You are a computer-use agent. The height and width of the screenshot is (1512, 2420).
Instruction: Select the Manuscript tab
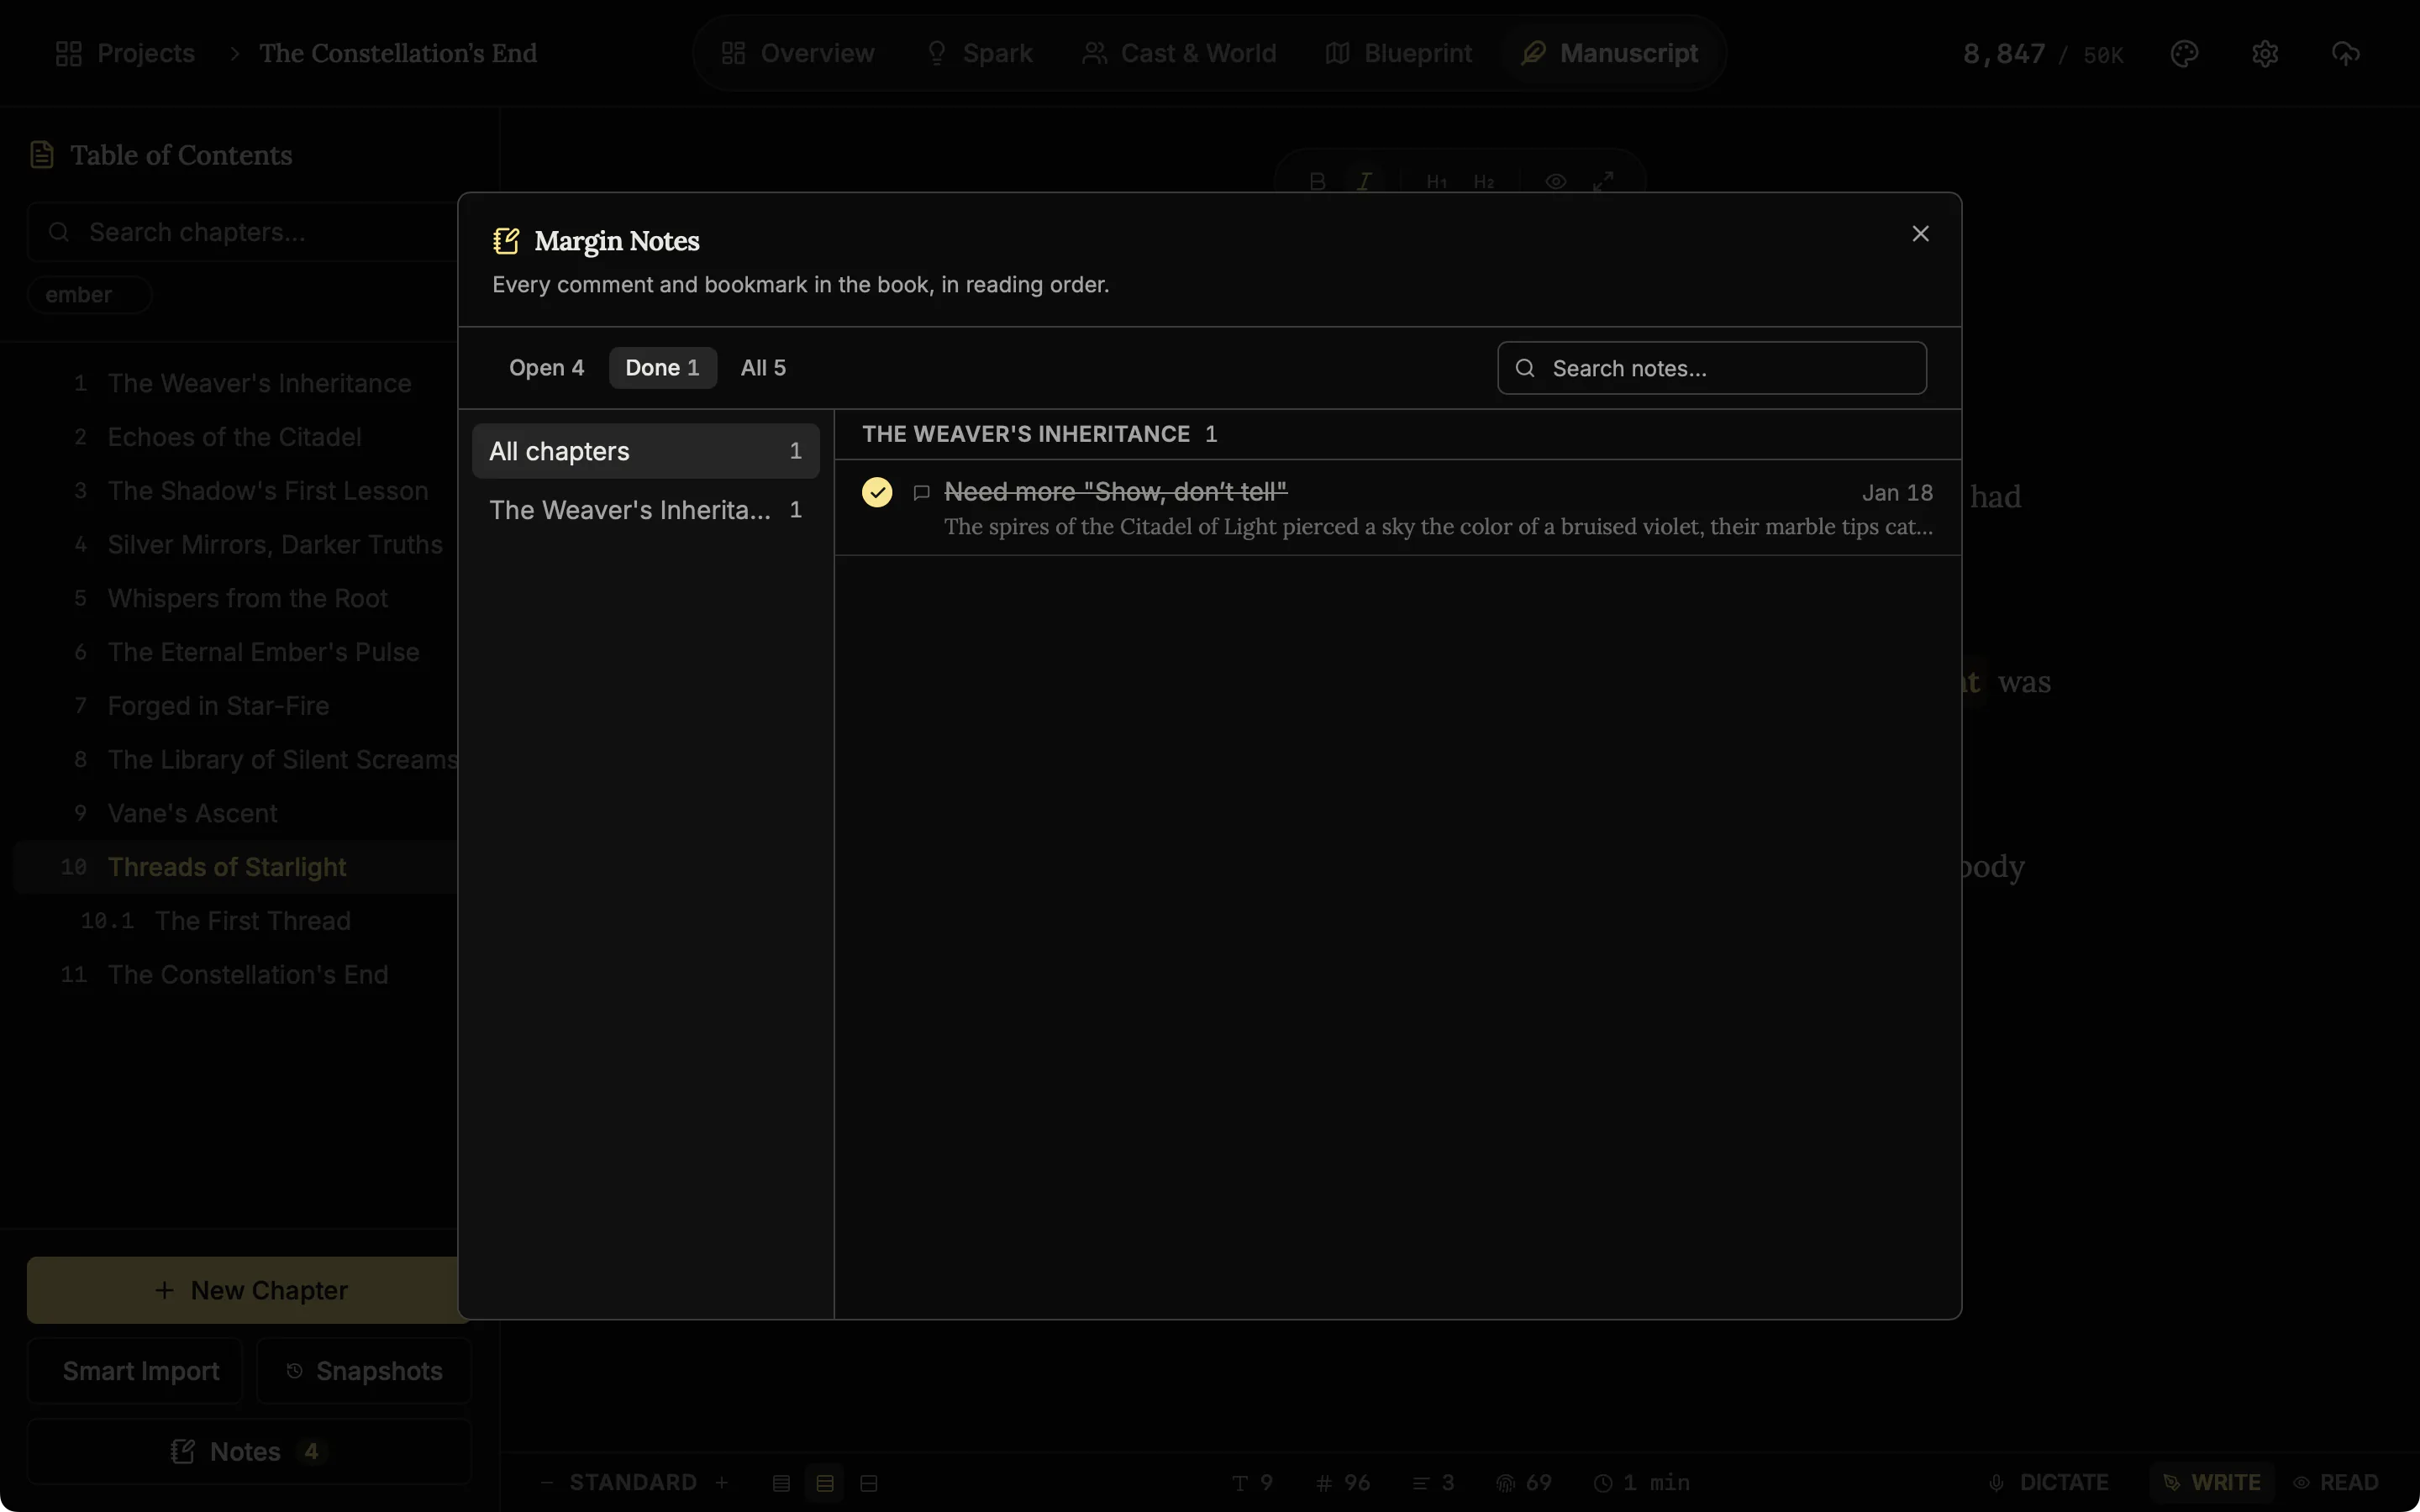[x=1609, y=53]
